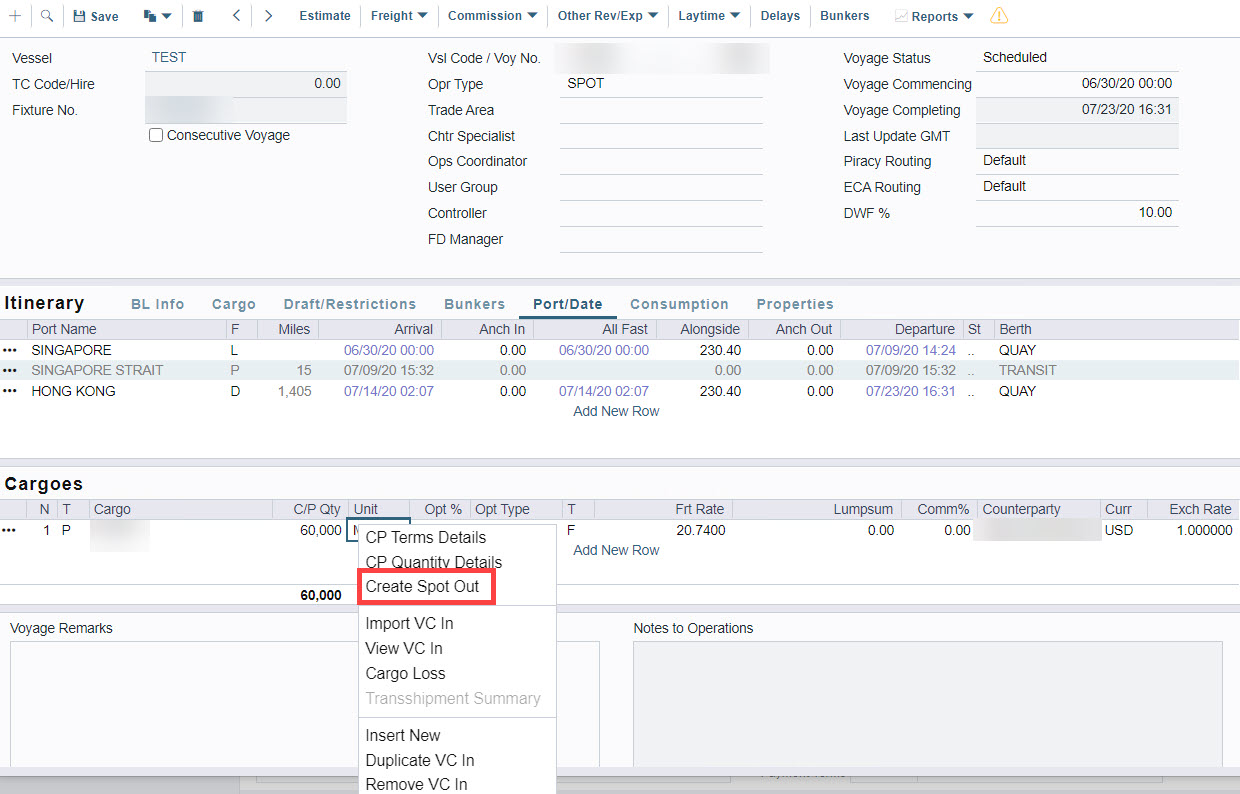The height and width of the screenshot is (794, 1240).
Task: Expand the Reports dropdown
Action: (934, 16)
